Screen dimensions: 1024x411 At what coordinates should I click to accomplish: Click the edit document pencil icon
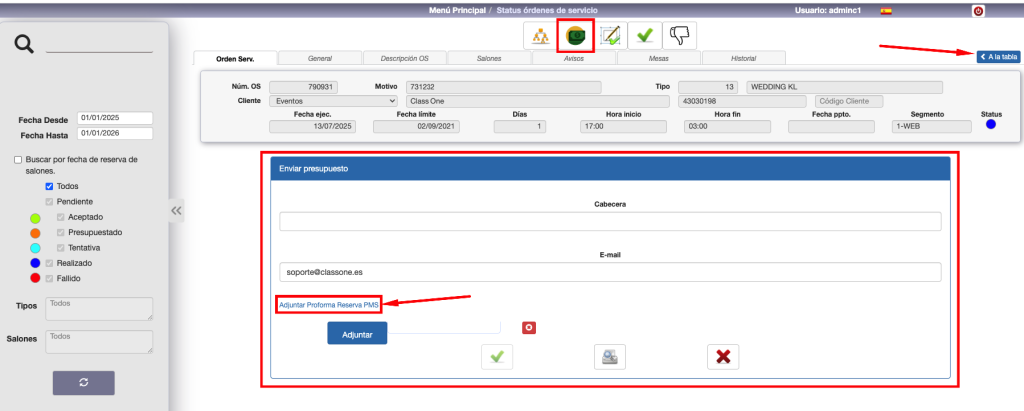click(x=610, y=36)
